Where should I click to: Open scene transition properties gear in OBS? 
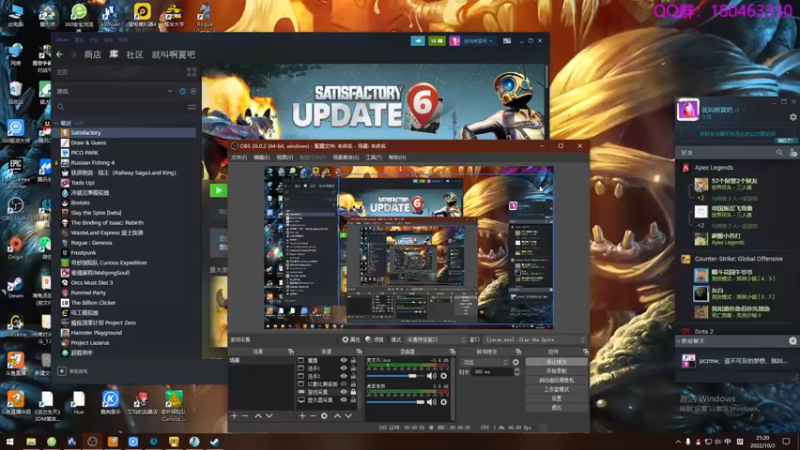click(516, 362)
